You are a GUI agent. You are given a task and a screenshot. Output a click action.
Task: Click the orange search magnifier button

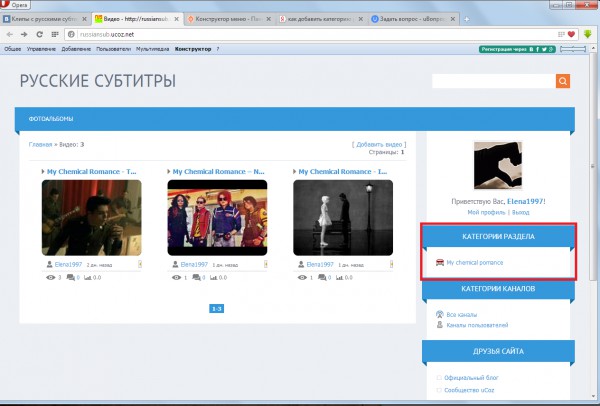pos(563,81)
